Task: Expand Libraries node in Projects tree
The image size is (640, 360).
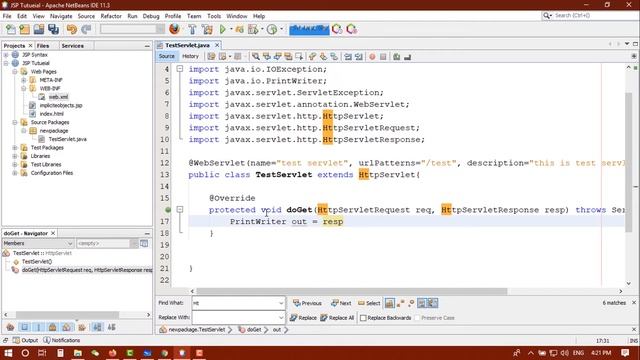Action: tap(15, 156)
